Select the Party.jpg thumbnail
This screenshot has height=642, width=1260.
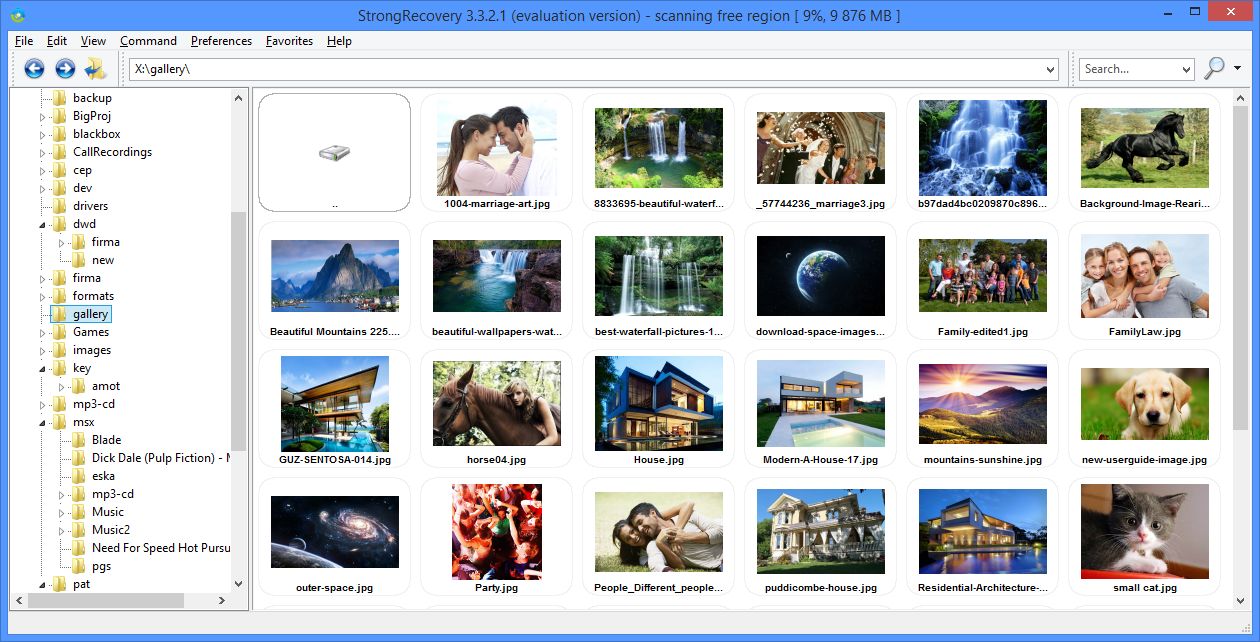pyautogui.click(x=497, y=537)
